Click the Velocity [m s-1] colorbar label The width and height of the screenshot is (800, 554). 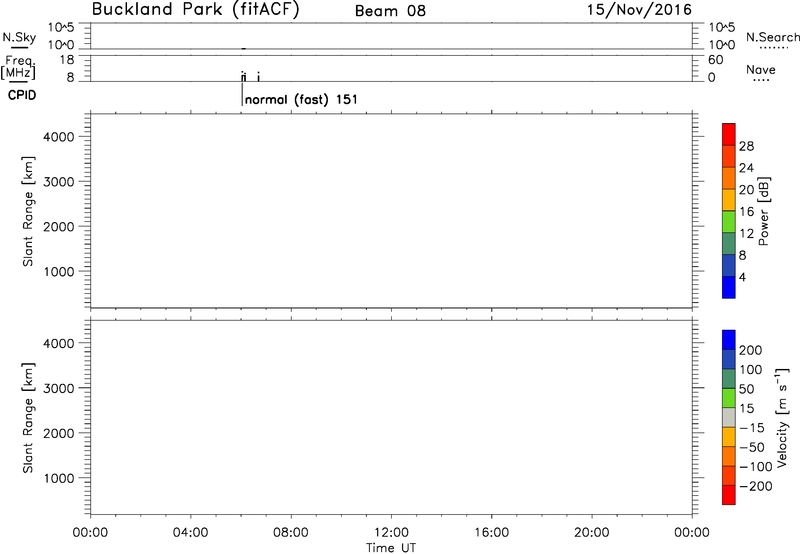782,417
